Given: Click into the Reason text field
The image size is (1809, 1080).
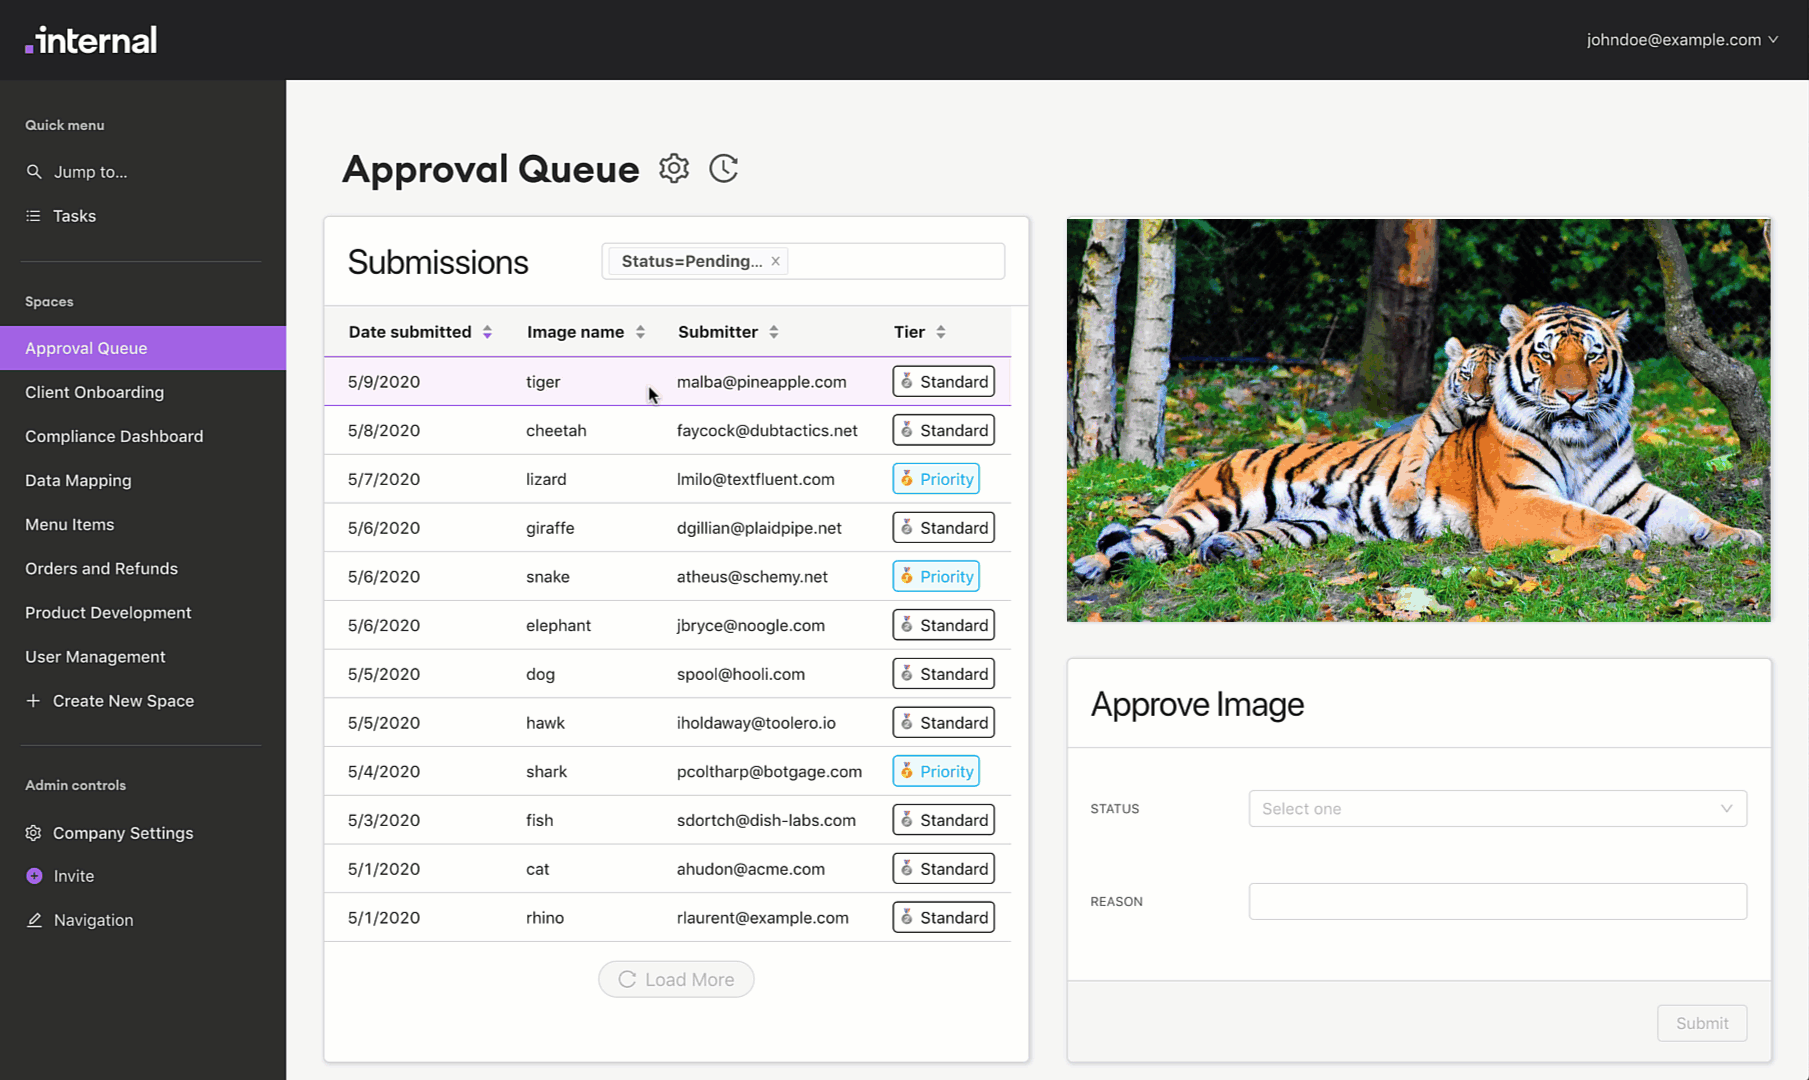Looking at the screenshot, I should [x=1497, y=901].
